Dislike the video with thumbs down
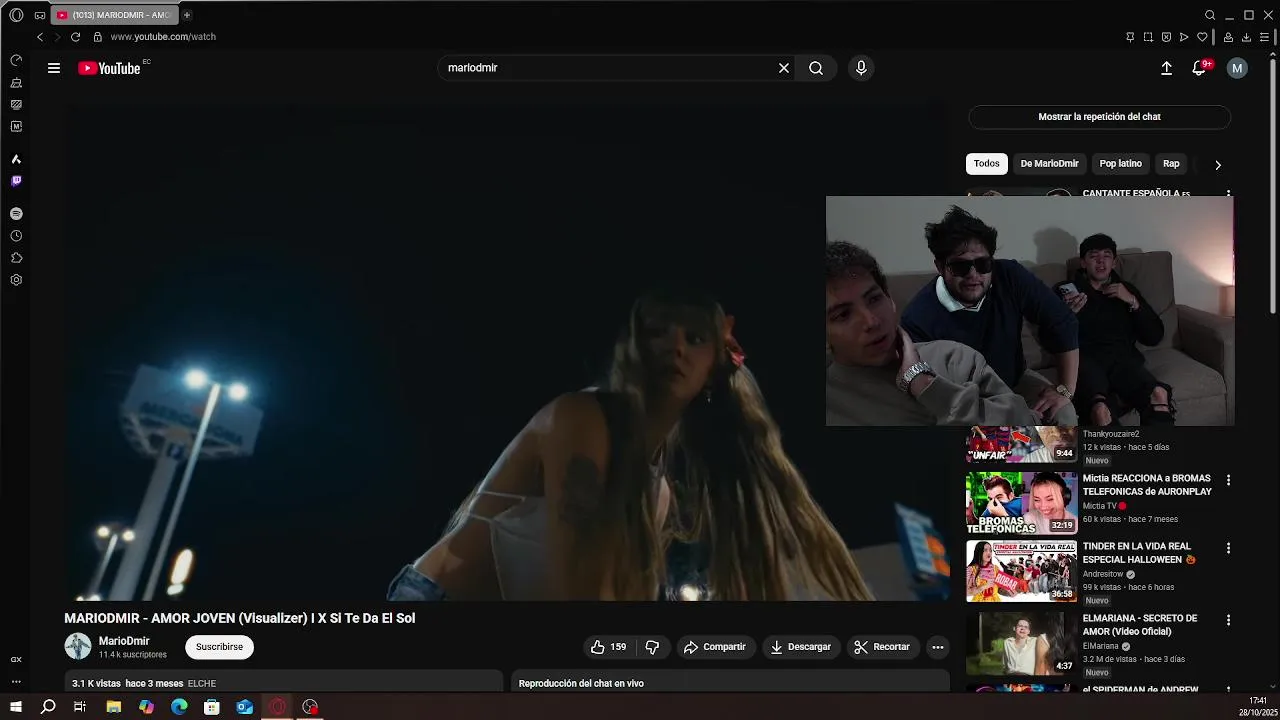The height and width of the screenshot is (720, 1280). (652, 647)
